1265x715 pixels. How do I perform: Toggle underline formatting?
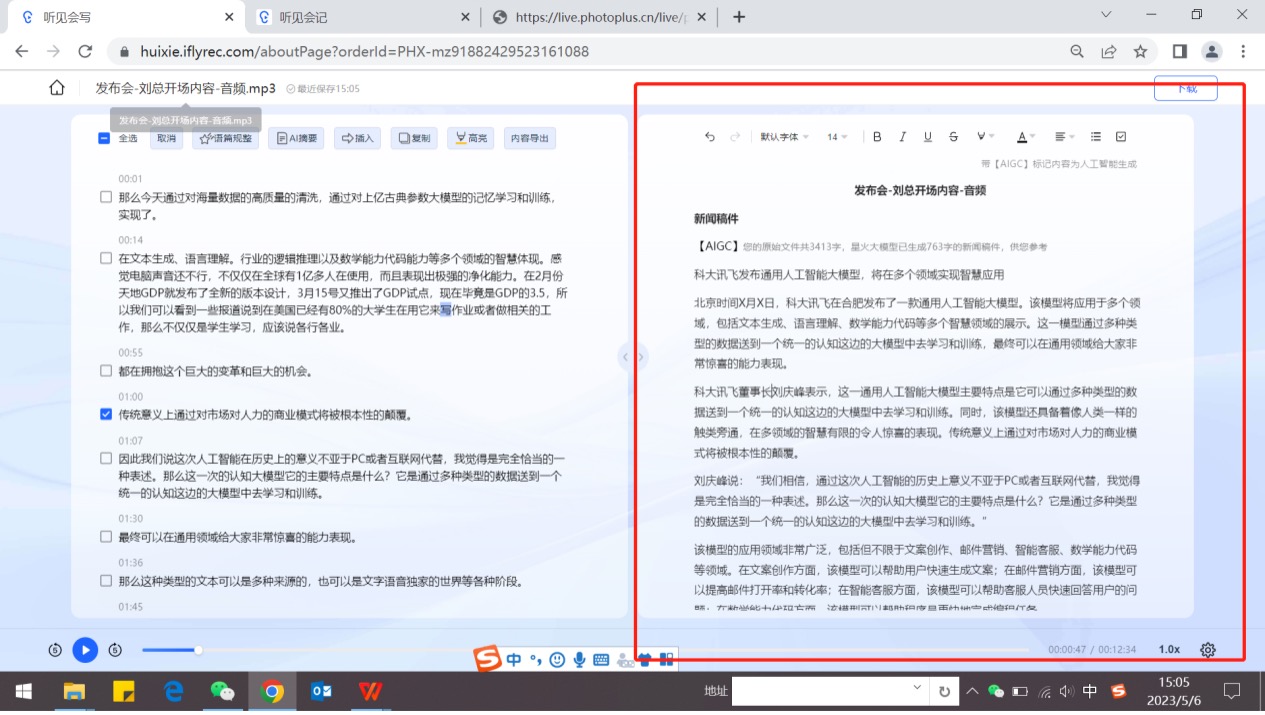click(928, 137)
